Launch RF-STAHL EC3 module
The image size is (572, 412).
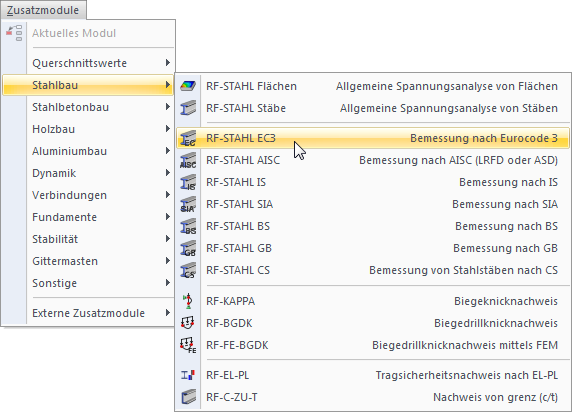(x=373, y=138)
